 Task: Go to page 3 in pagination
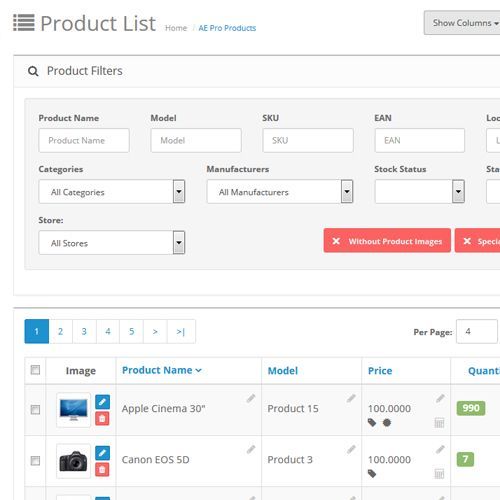click(x=84, y=331)
